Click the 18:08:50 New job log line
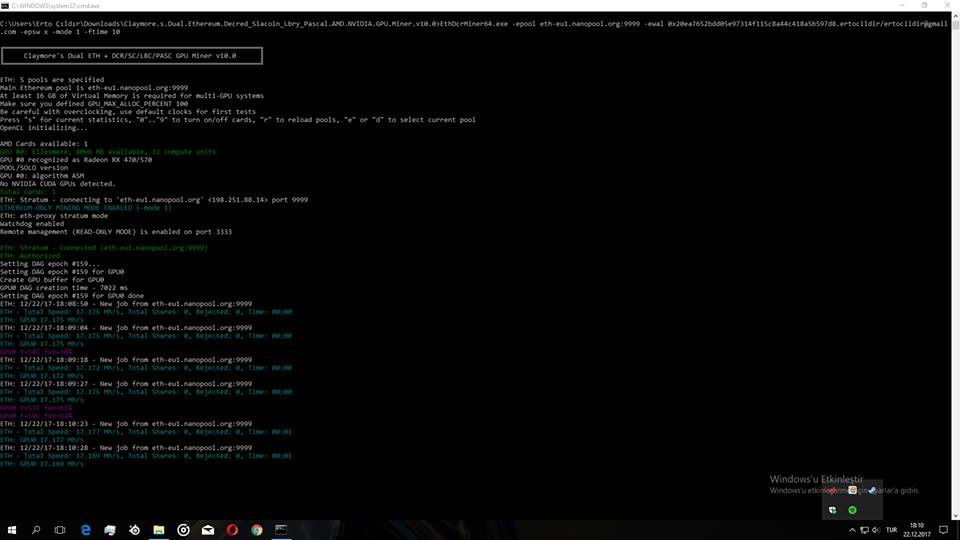Screen dimensions: 960x540 [x=126, y=304]
